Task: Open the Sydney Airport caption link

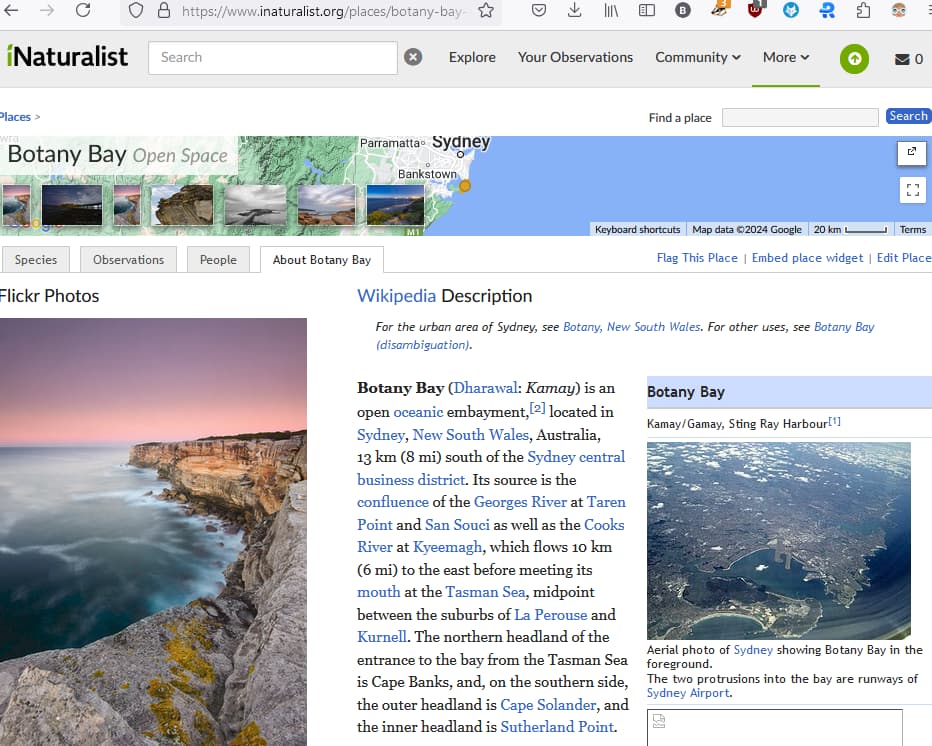Action: [x=688, y=693]
